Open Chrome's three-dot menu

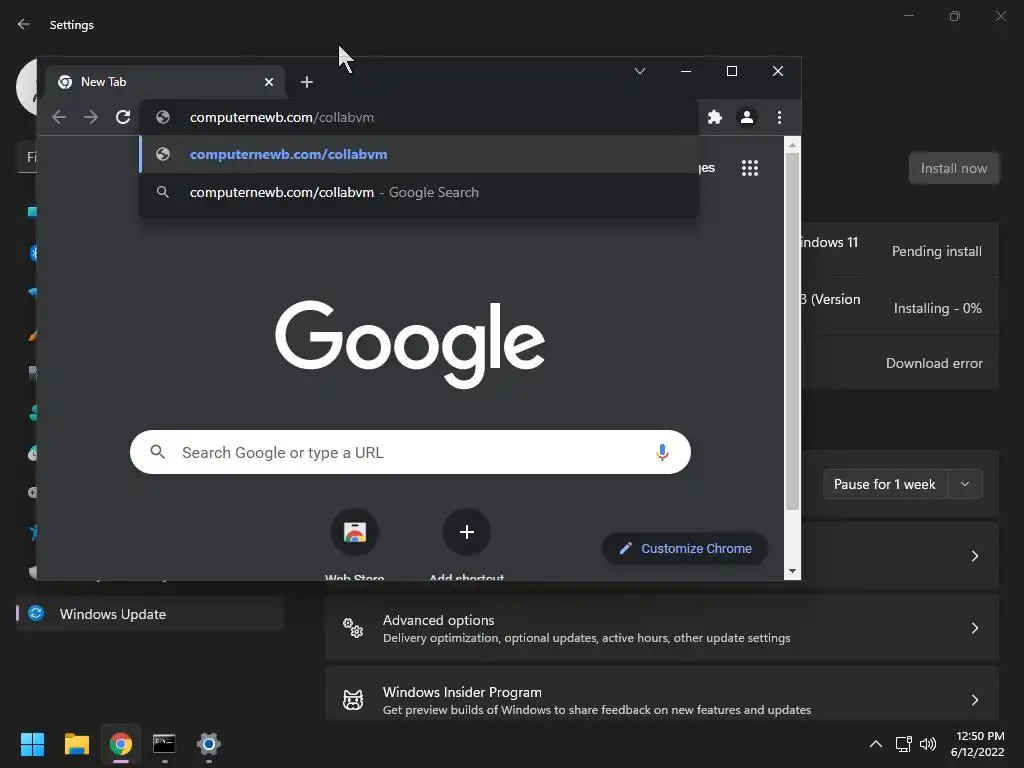779,118
